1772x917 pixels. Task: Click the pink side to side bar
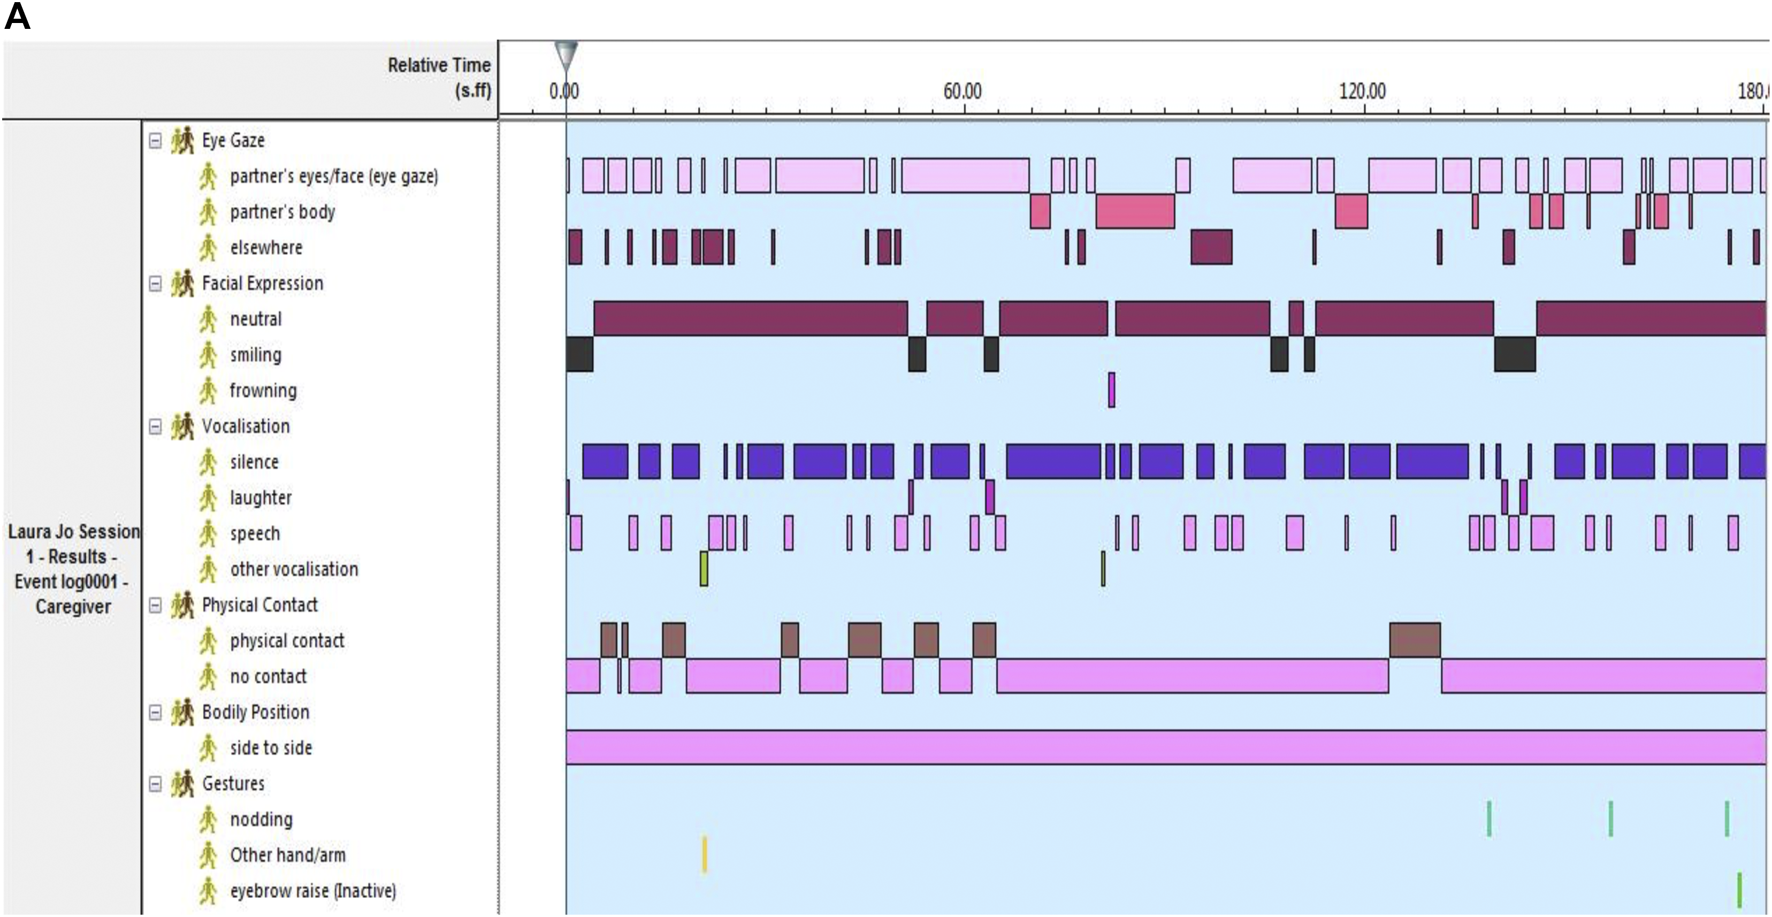click(1165, 748)
